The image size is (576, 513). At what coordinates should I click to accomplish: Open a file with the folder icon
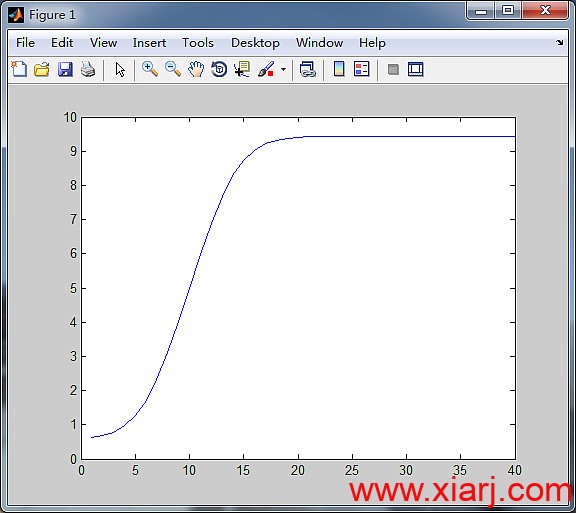(42, 69)
